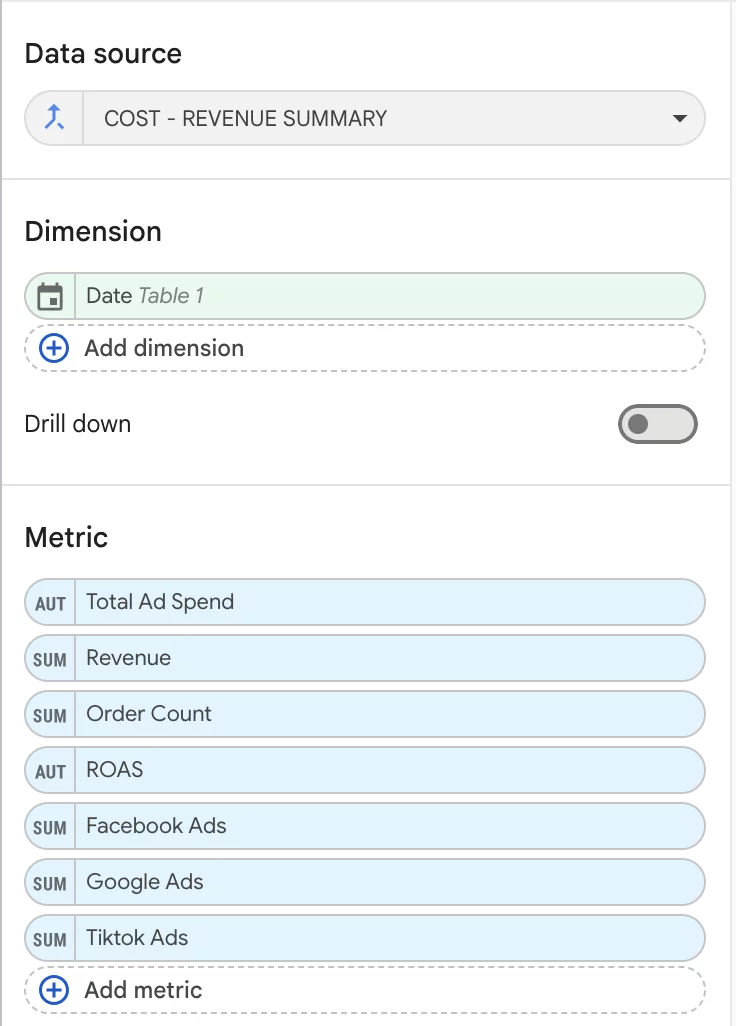The width and height of the screenshot is (736, 1026).
Task: Select the ROAS metric chip
Action: point(365,770)
